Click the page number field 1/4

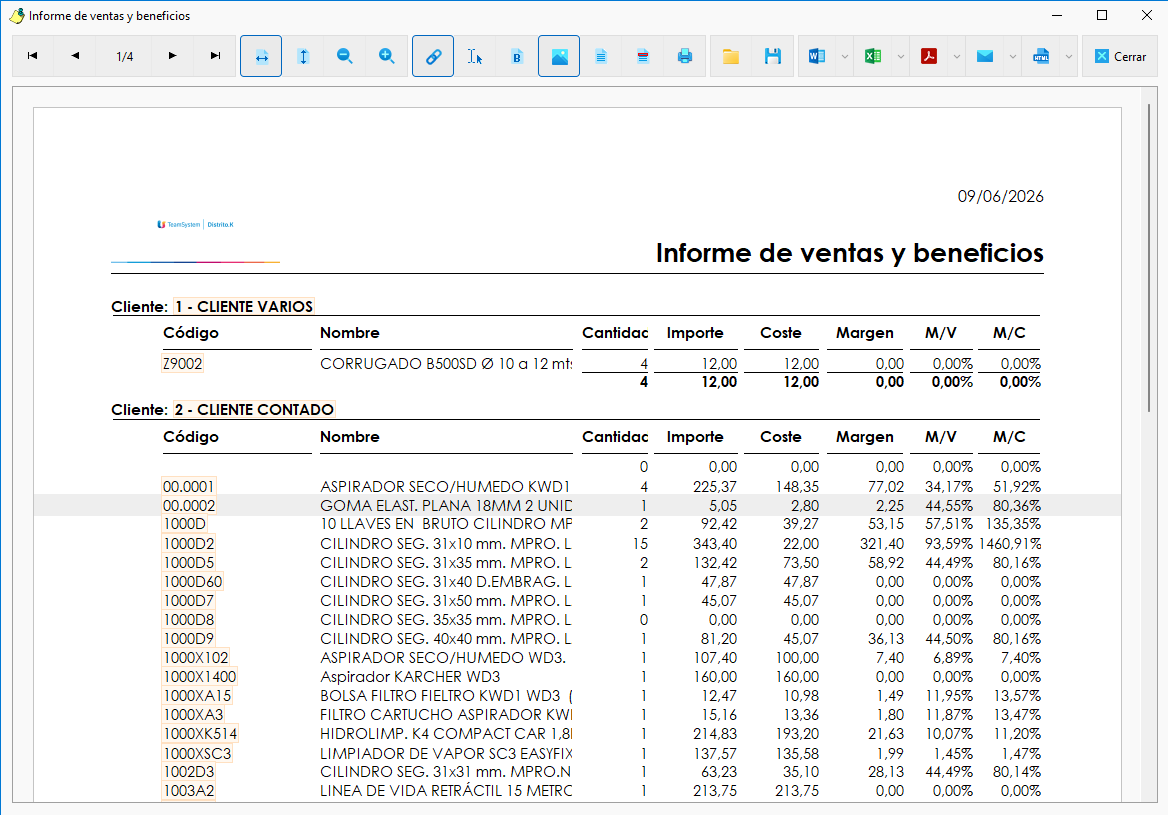(125, 56)
